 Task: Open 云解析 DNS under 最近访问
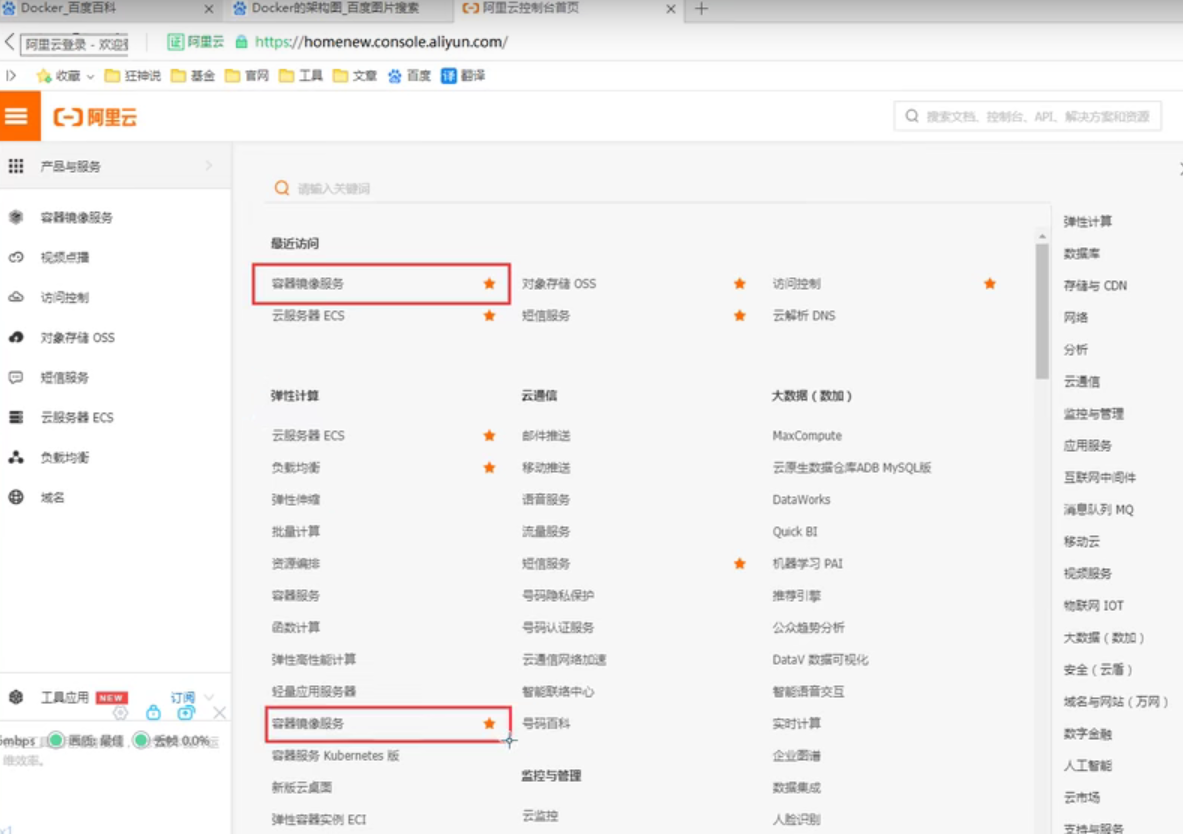(x=804, y=315)
